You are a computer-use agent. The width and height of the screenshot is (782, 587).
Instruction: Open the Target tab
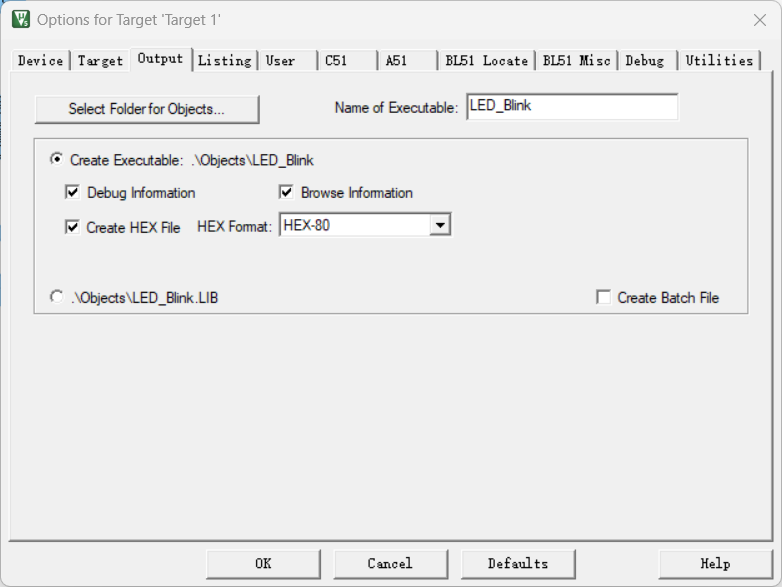point(100,61)
